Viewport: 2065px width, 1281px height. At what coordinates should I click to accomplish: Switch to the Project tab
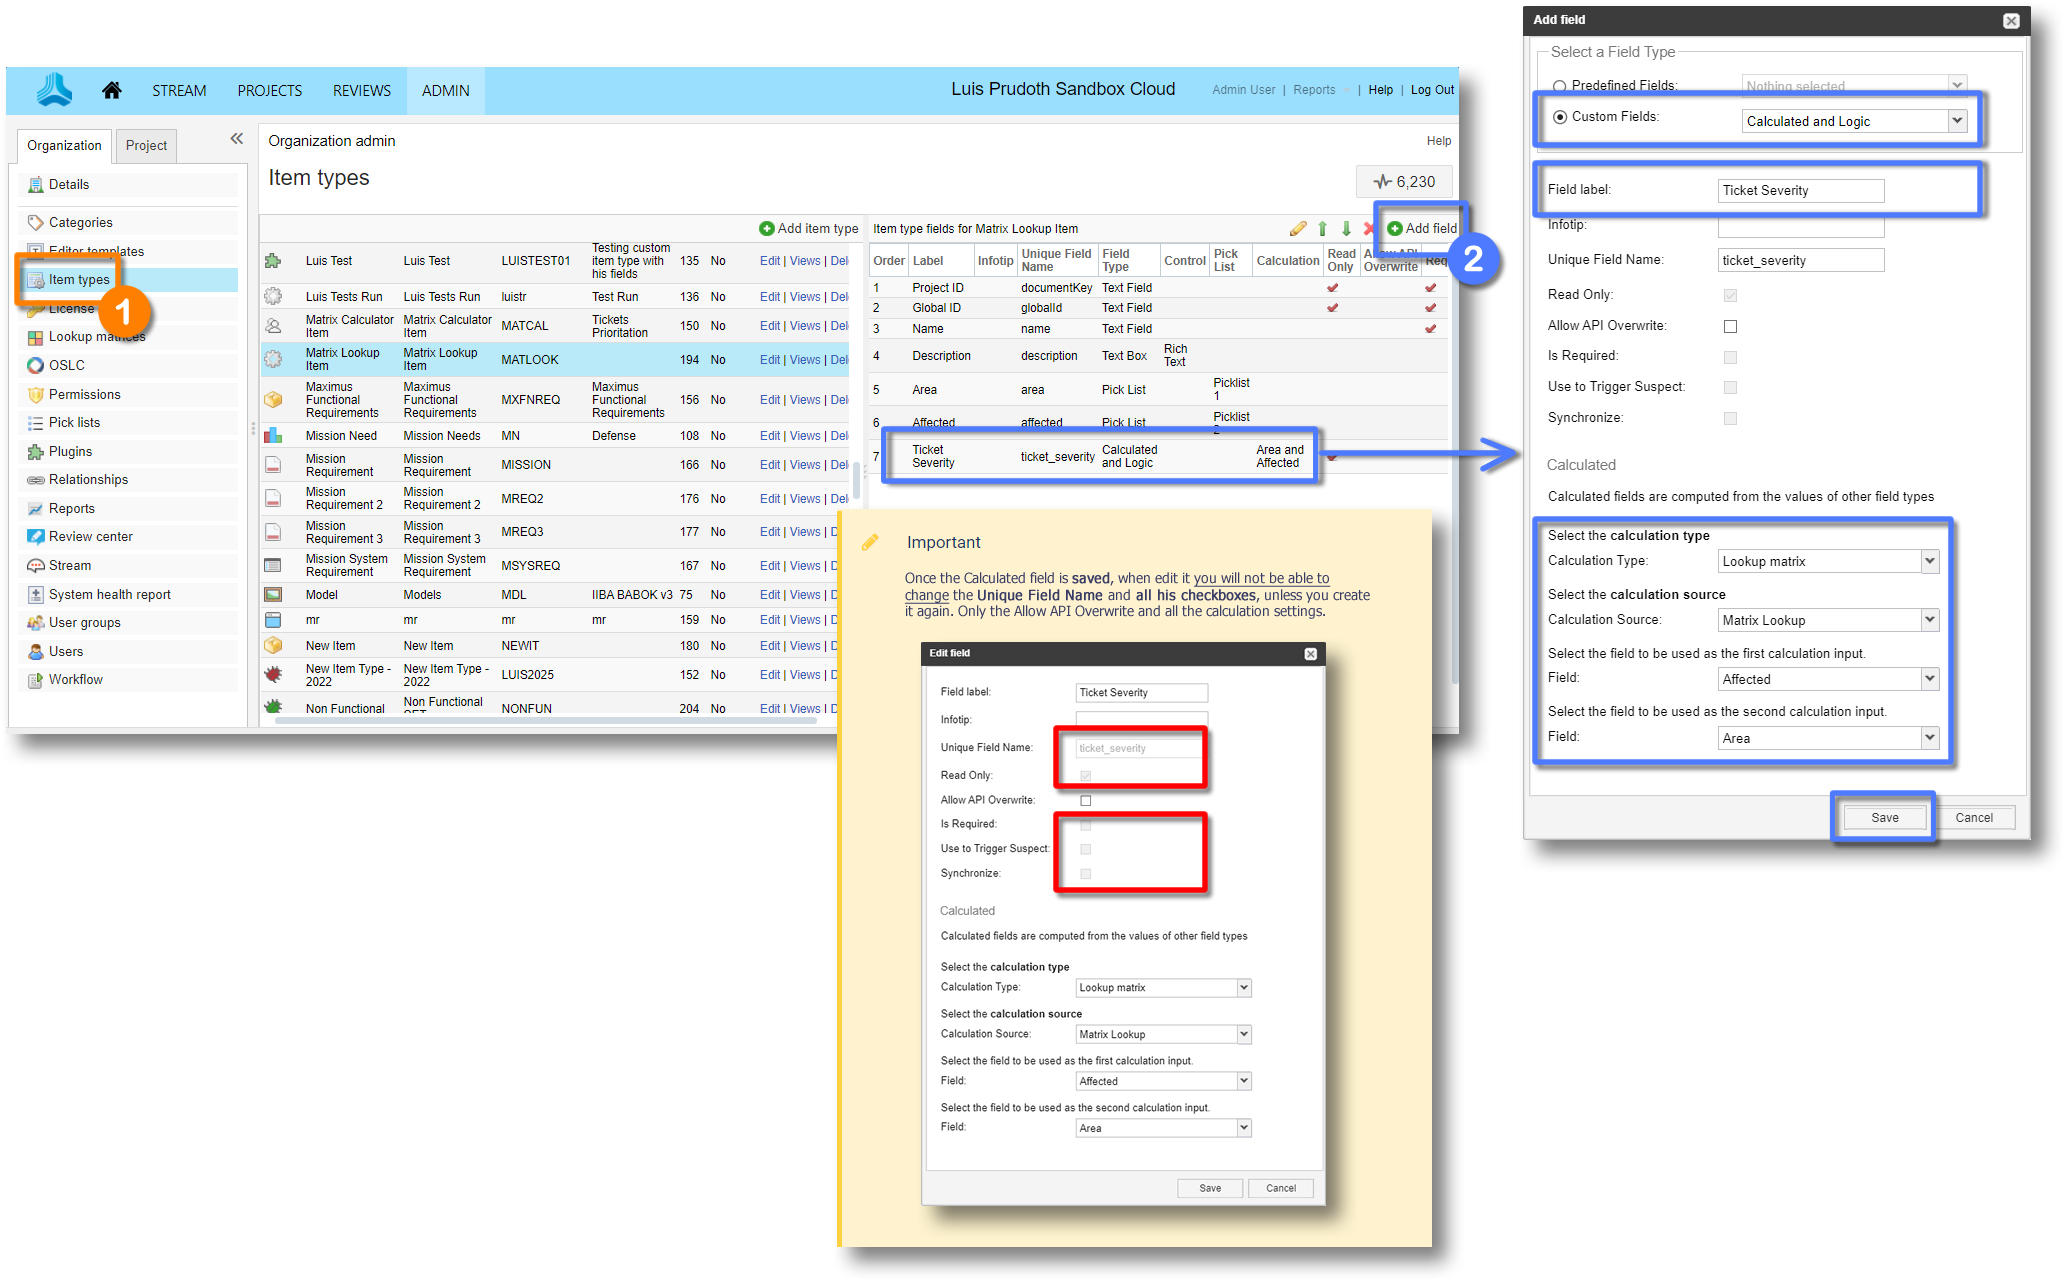point(146,145)
